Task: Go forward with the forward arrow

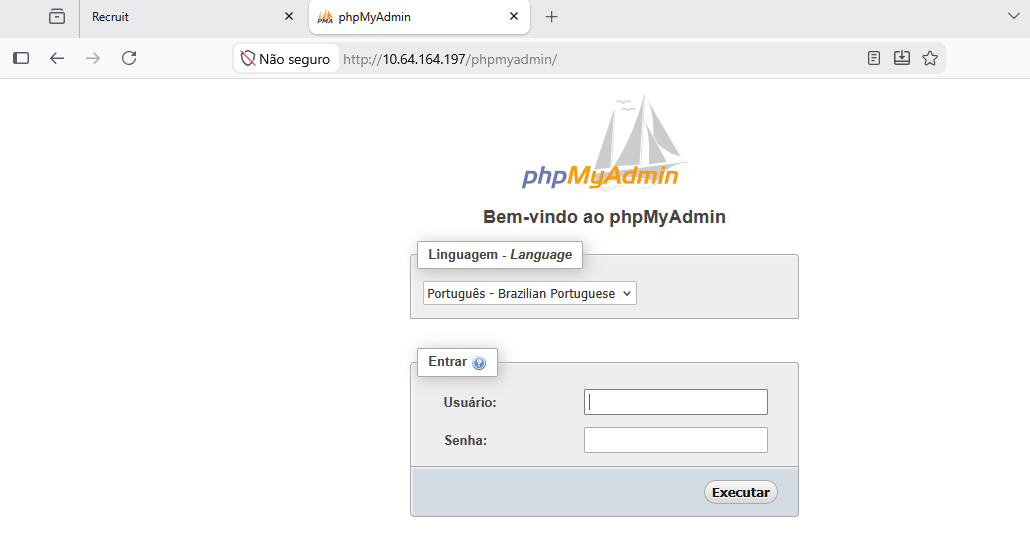Action: coord(93,58)
